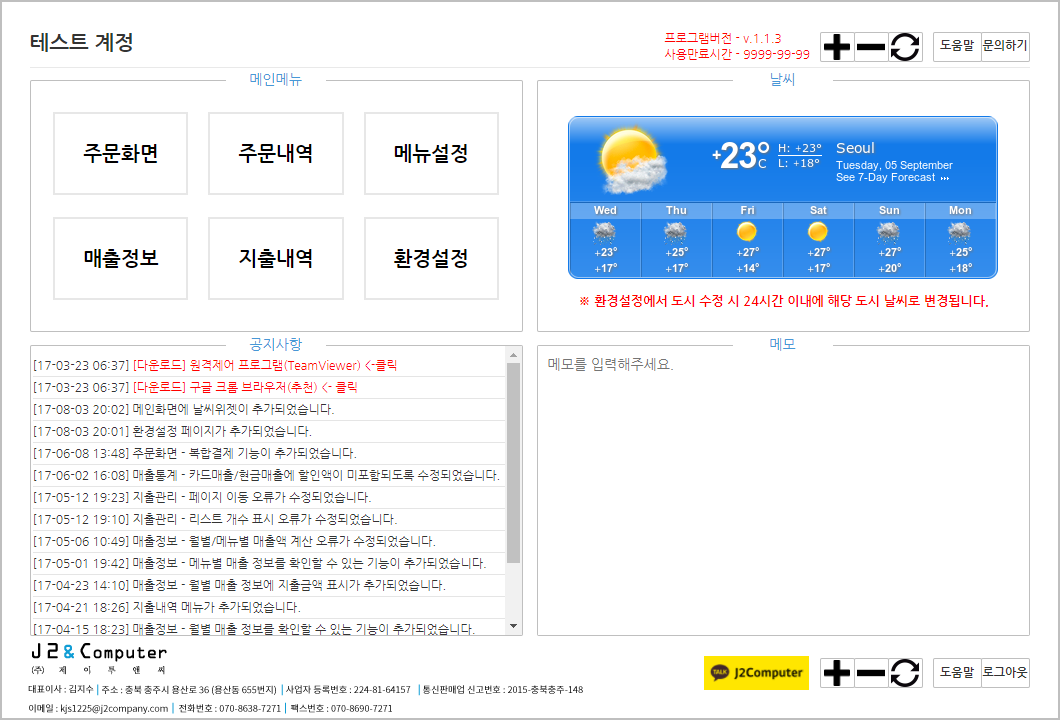Select the Sat sunny forecast icon
The image size is (1060, 720).
click(818, 233)
